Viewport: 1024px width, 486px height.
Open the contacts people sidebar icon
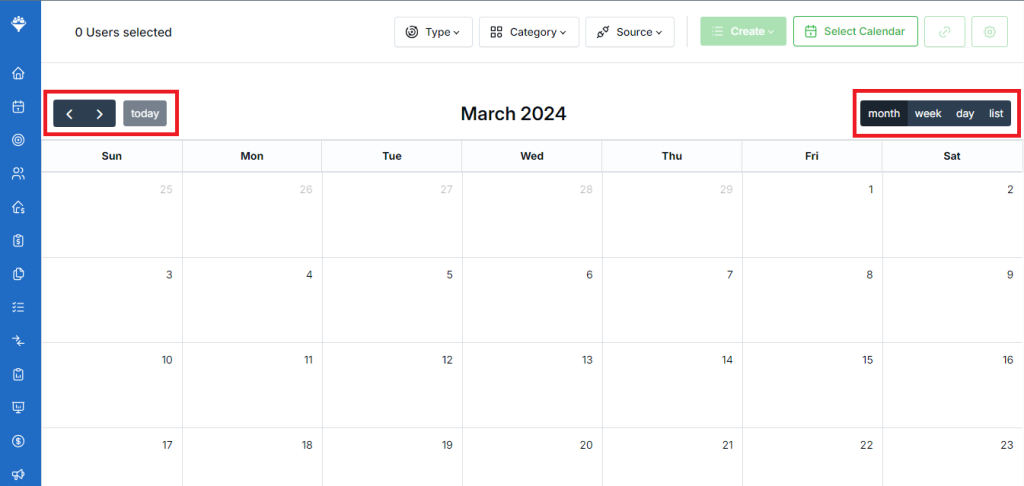coord(18,174)
